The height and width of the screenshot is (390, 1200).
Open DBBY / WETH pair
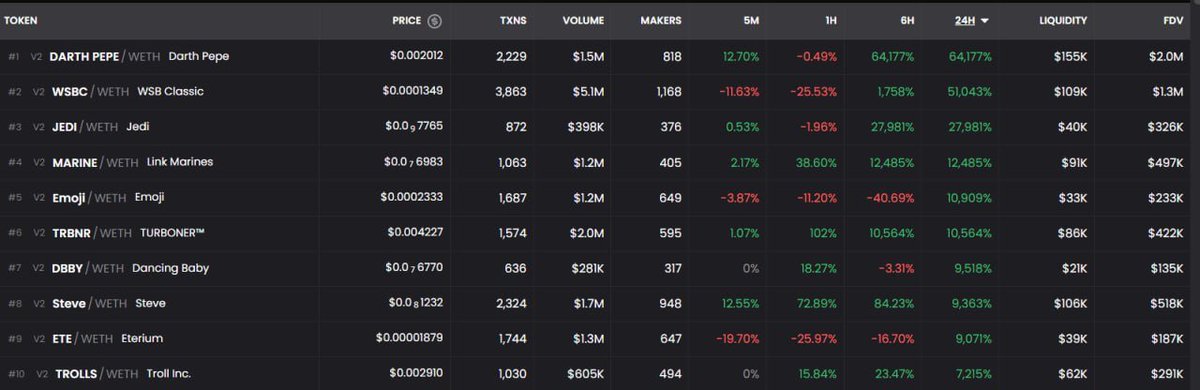pyautogui.click(x=88, y=268)
